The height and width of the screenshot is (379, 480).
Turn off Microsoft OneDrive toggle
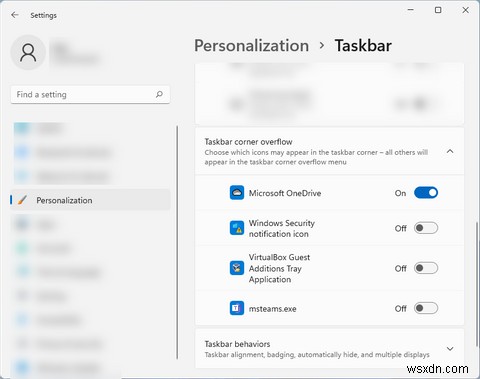click(426, 193)
